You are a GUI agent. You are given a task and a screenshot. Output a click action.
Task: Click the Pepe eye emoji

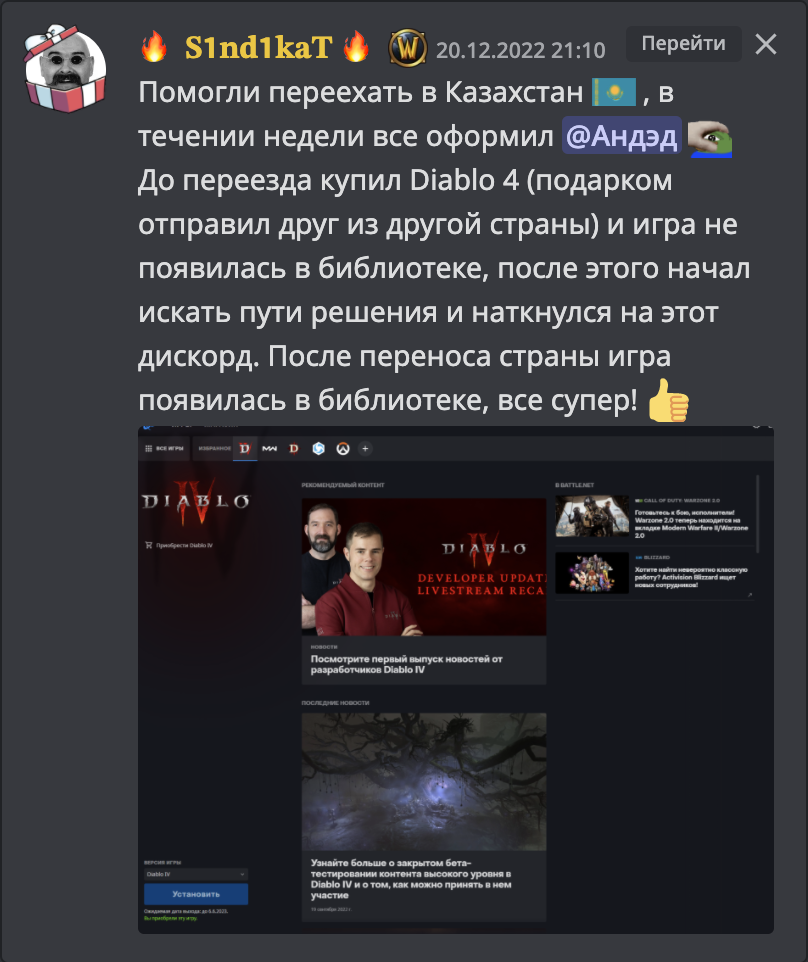(710, 139)
